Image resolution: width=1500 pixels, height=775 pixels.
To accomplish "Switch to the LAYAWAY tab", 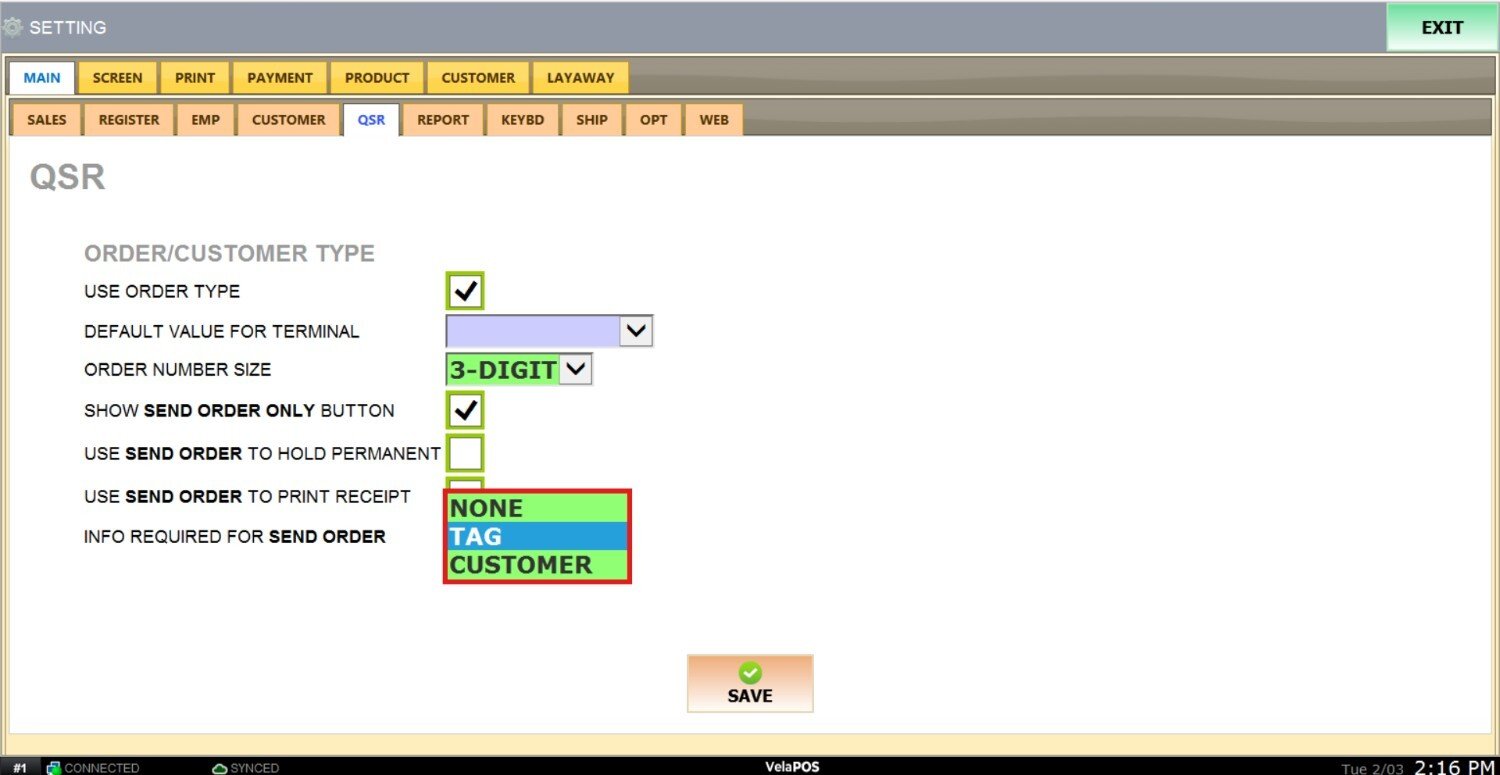I will tap(580, 77).
